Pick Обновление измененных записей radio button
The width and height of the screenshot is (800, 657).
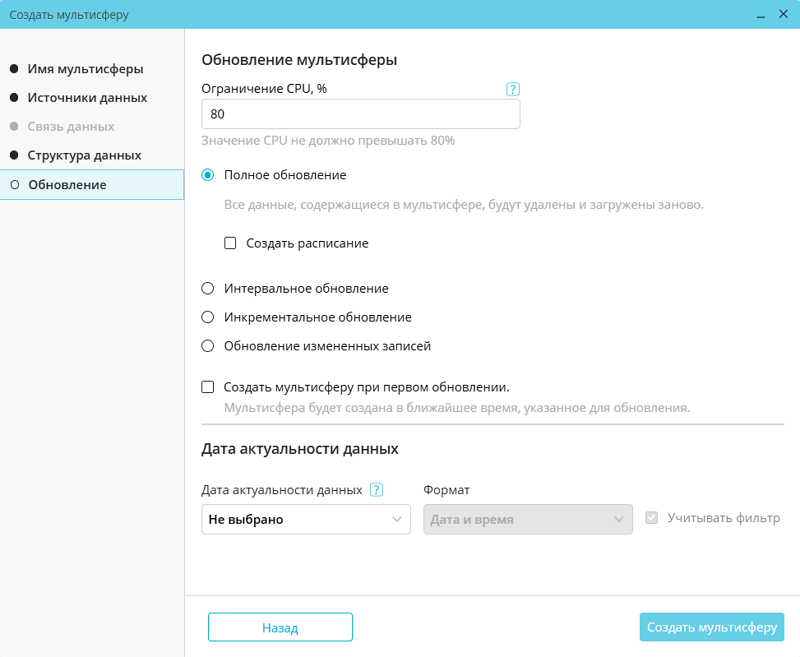tap(208, 346)
